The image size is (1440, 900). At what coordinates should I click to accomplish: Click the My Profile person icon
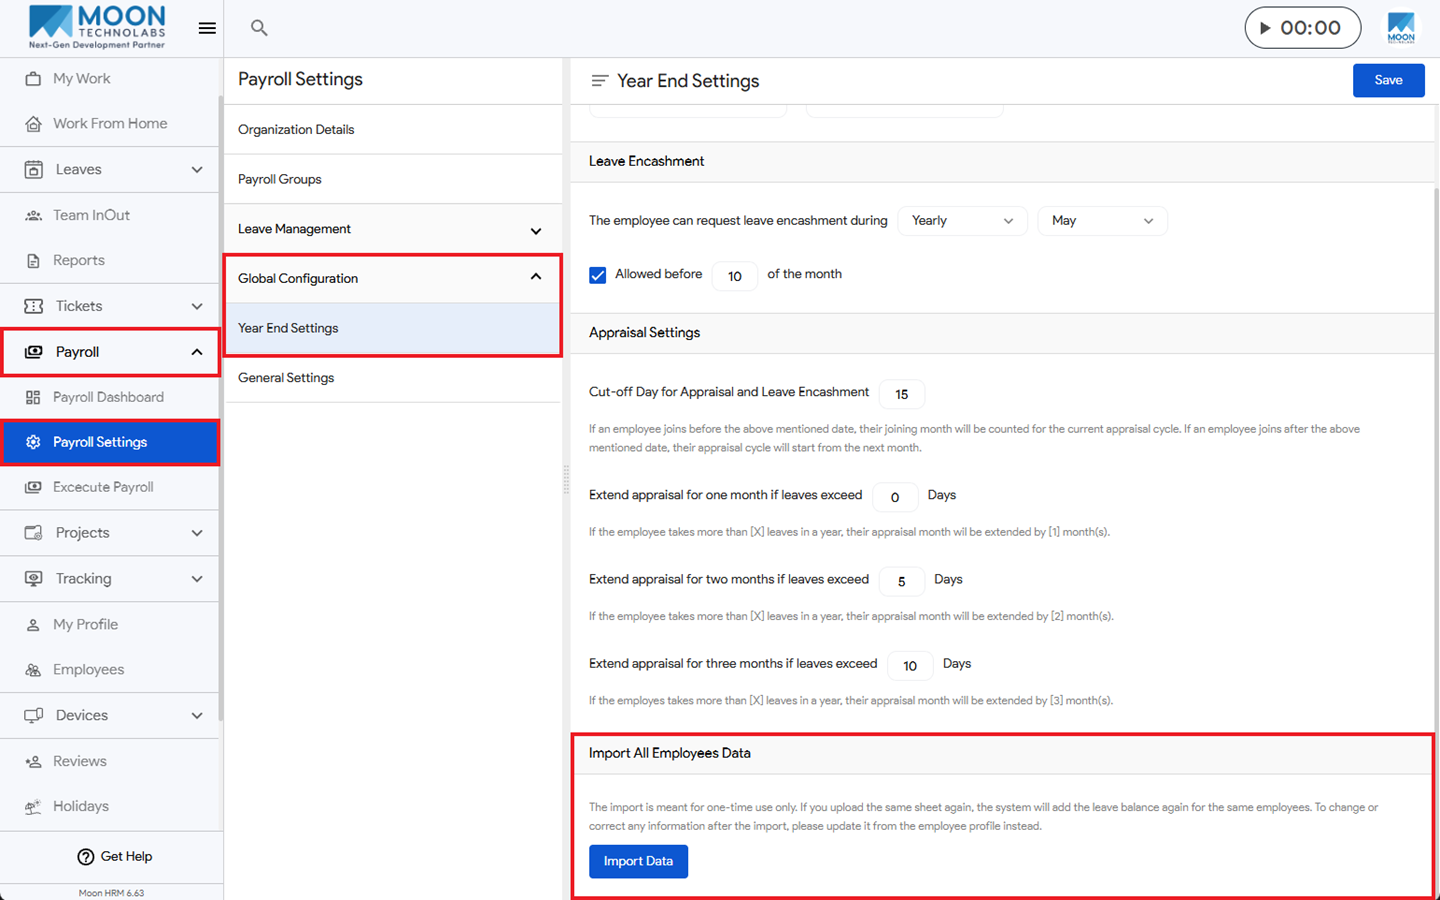coord(33,625)
